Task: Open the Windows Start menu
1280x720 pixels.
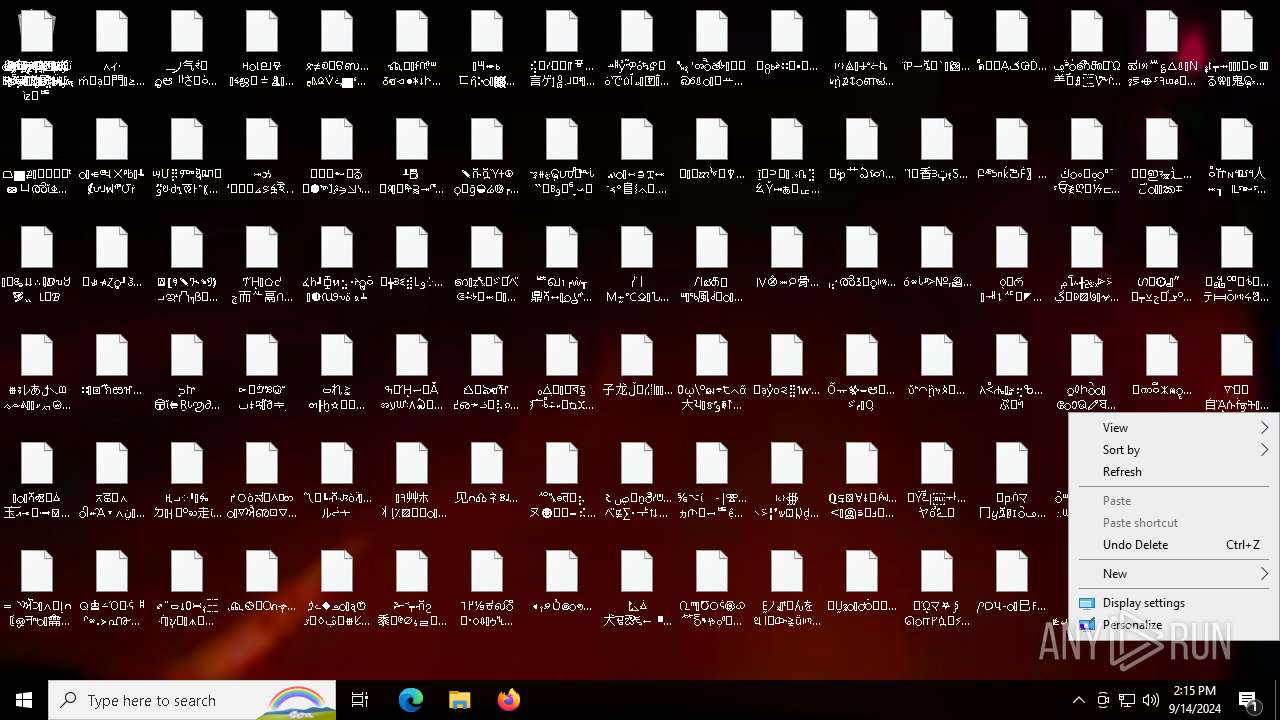Action: 24,700
